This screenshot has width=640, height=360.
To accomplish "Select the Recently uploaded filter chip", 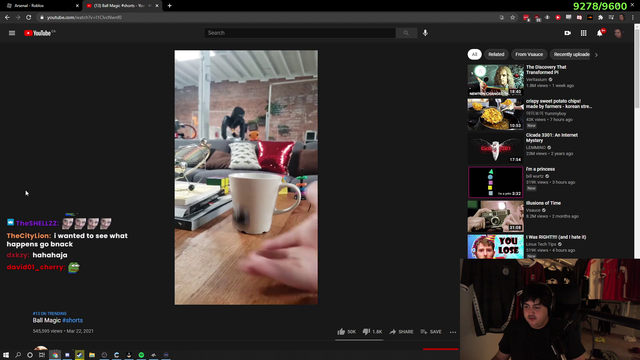I will pos(571,54).
